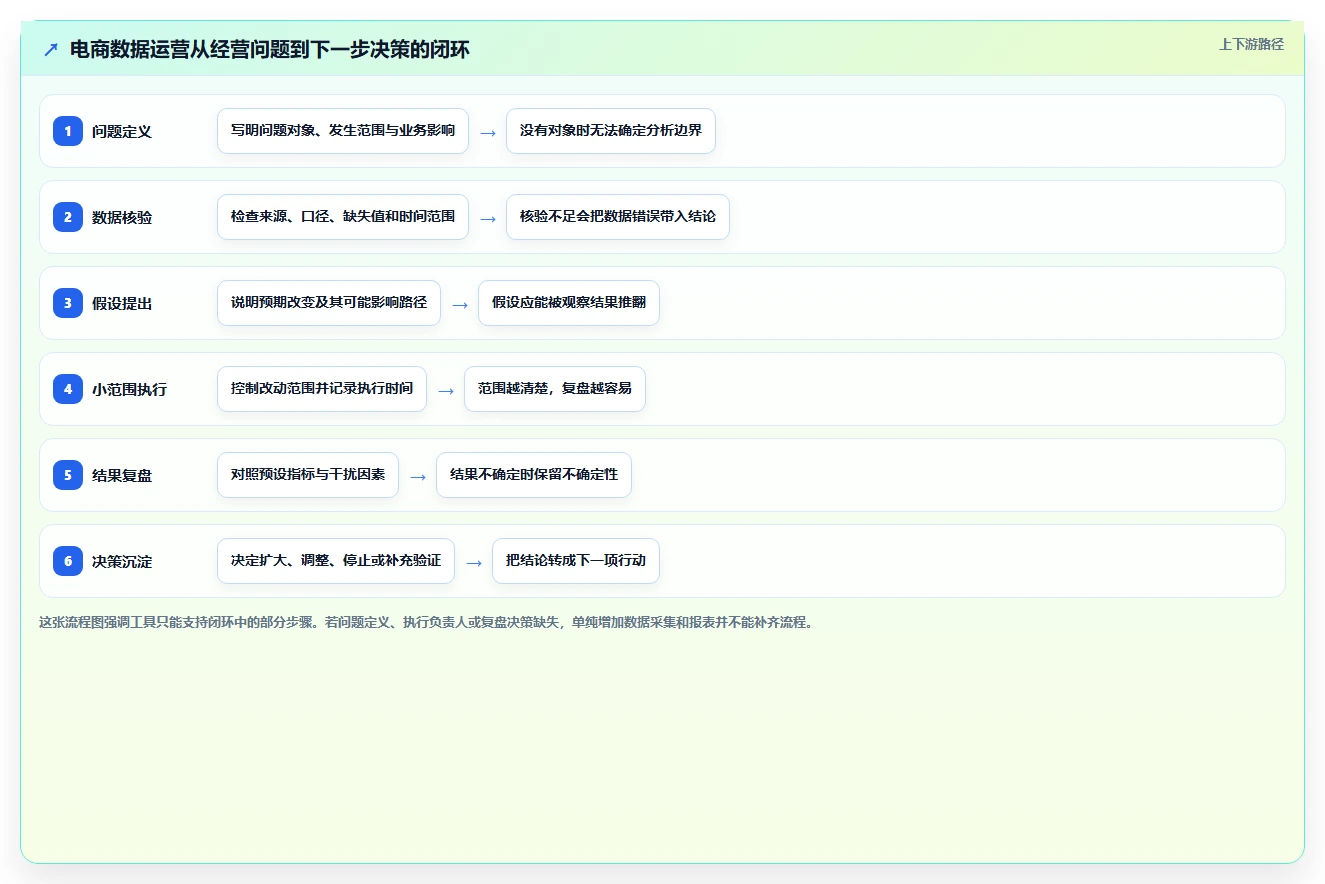Click the 对照预设指标与干扰因素 box

click(308, 475)
